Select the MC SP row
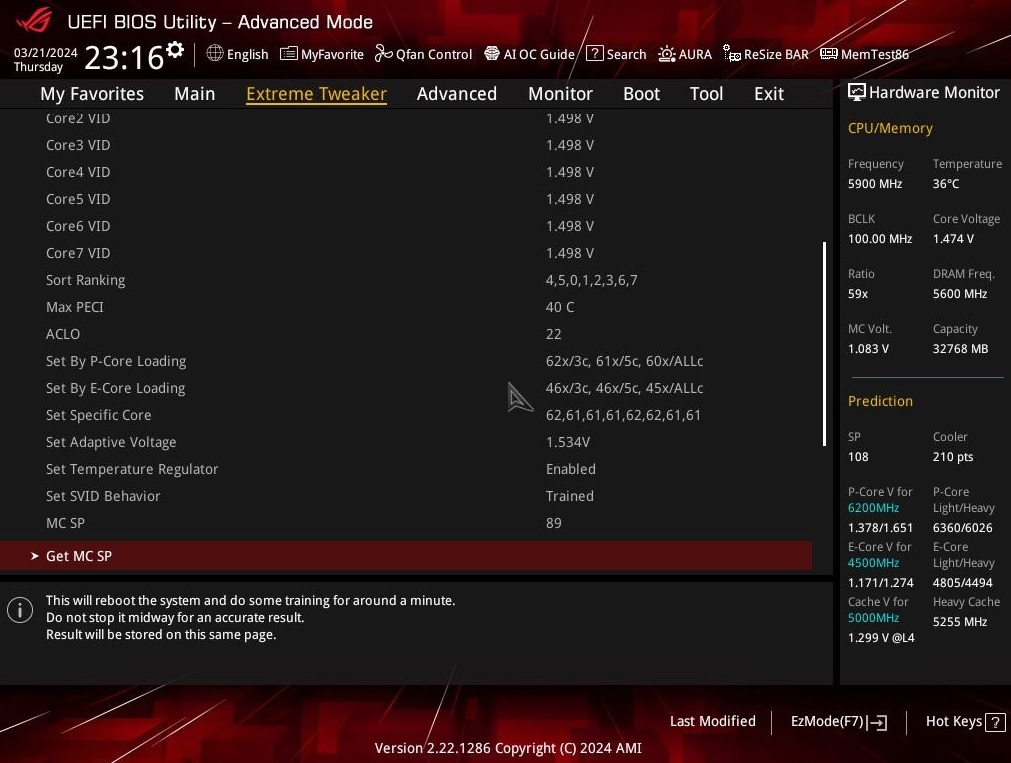 coord(406,523)
